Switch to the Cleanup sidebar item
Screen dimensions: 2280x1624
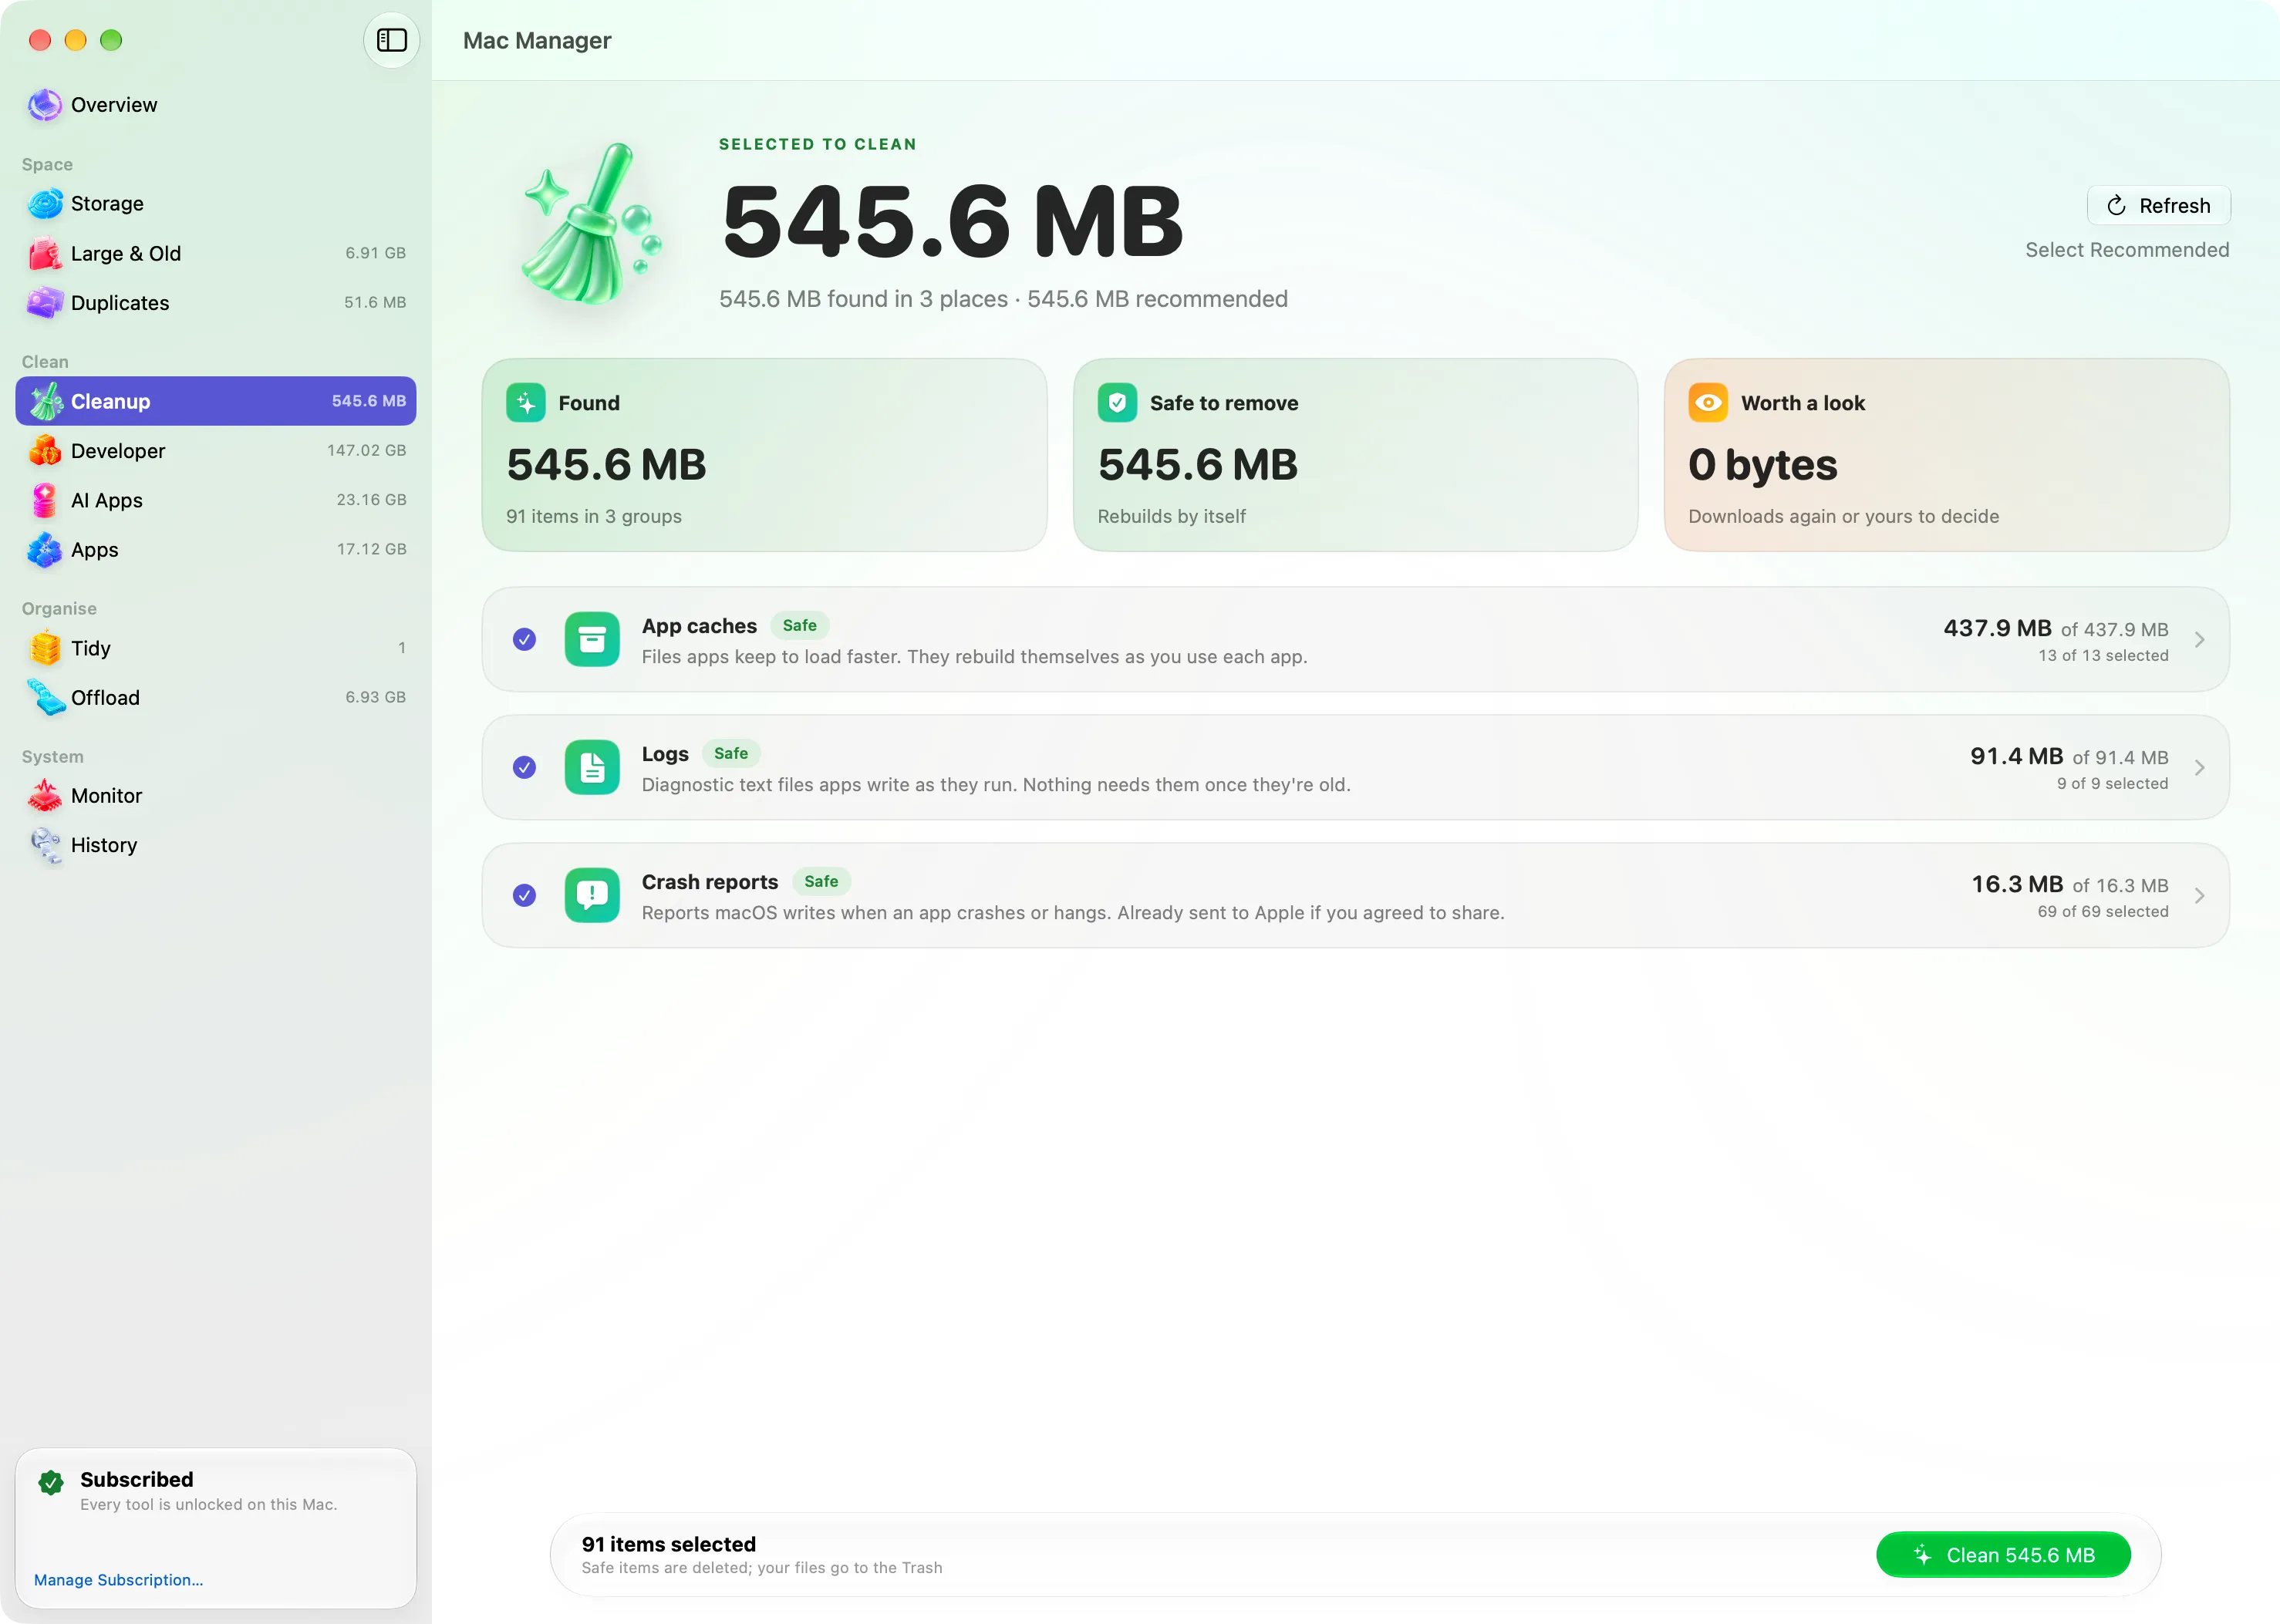pos(216,401)
